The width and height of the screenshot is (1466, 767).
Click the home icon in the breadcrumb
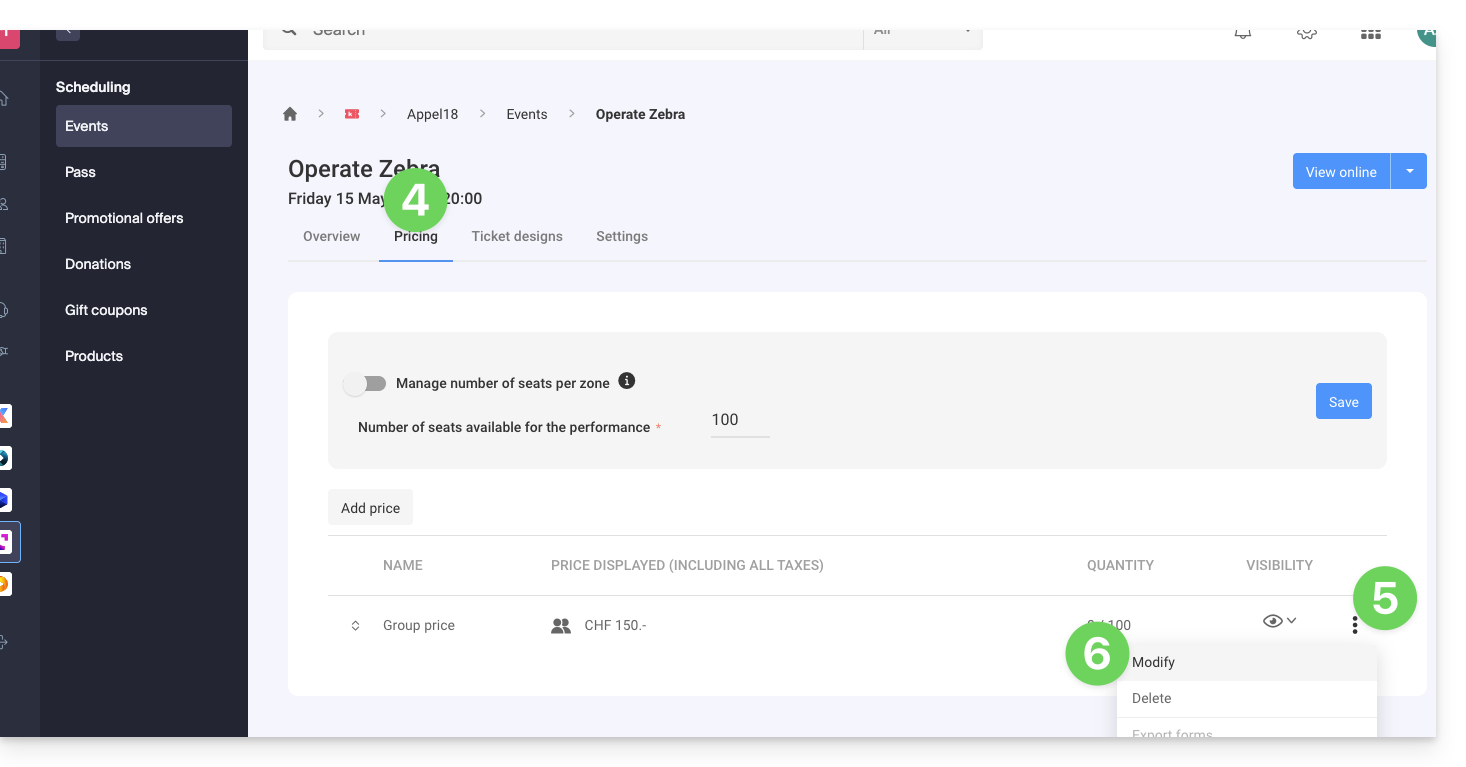290,114
